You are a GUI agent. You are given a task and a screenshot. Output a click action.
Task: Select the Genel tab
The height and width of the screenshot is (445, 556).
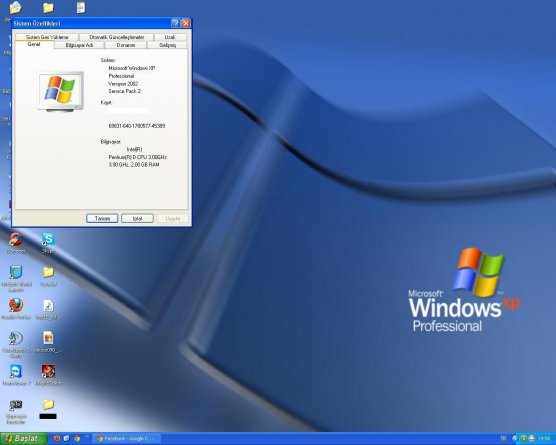click(34, 44)
